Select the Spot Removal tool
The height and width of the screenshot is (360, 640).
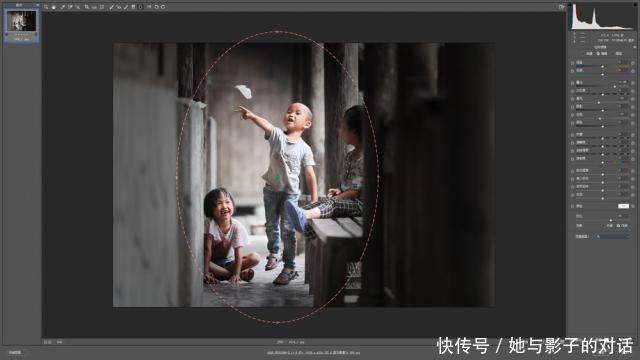click(x=111, y=7)
